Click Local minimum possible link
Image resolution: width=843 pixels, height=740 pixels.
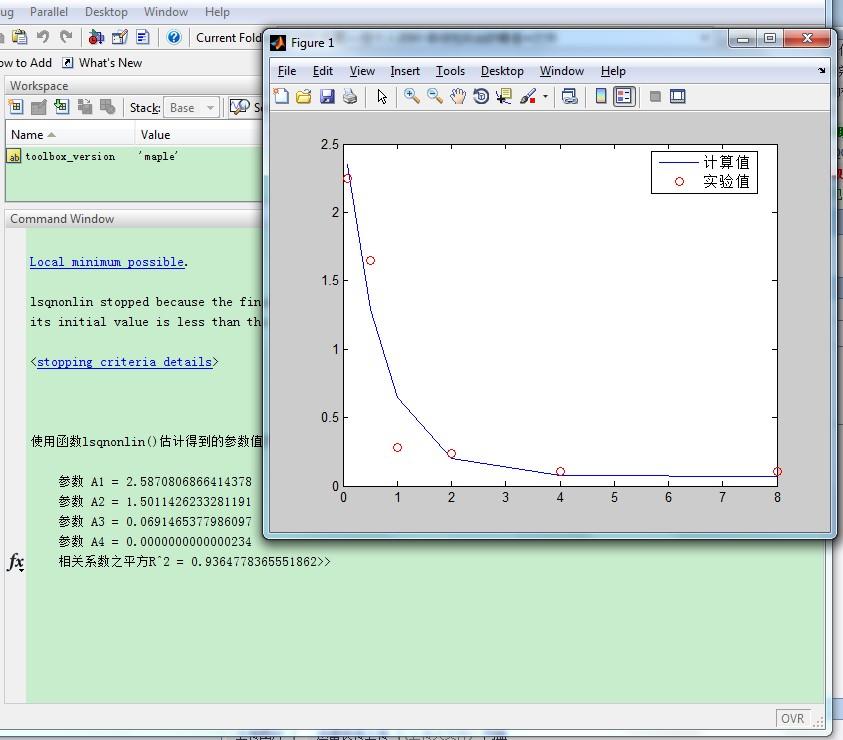(108, 262)
